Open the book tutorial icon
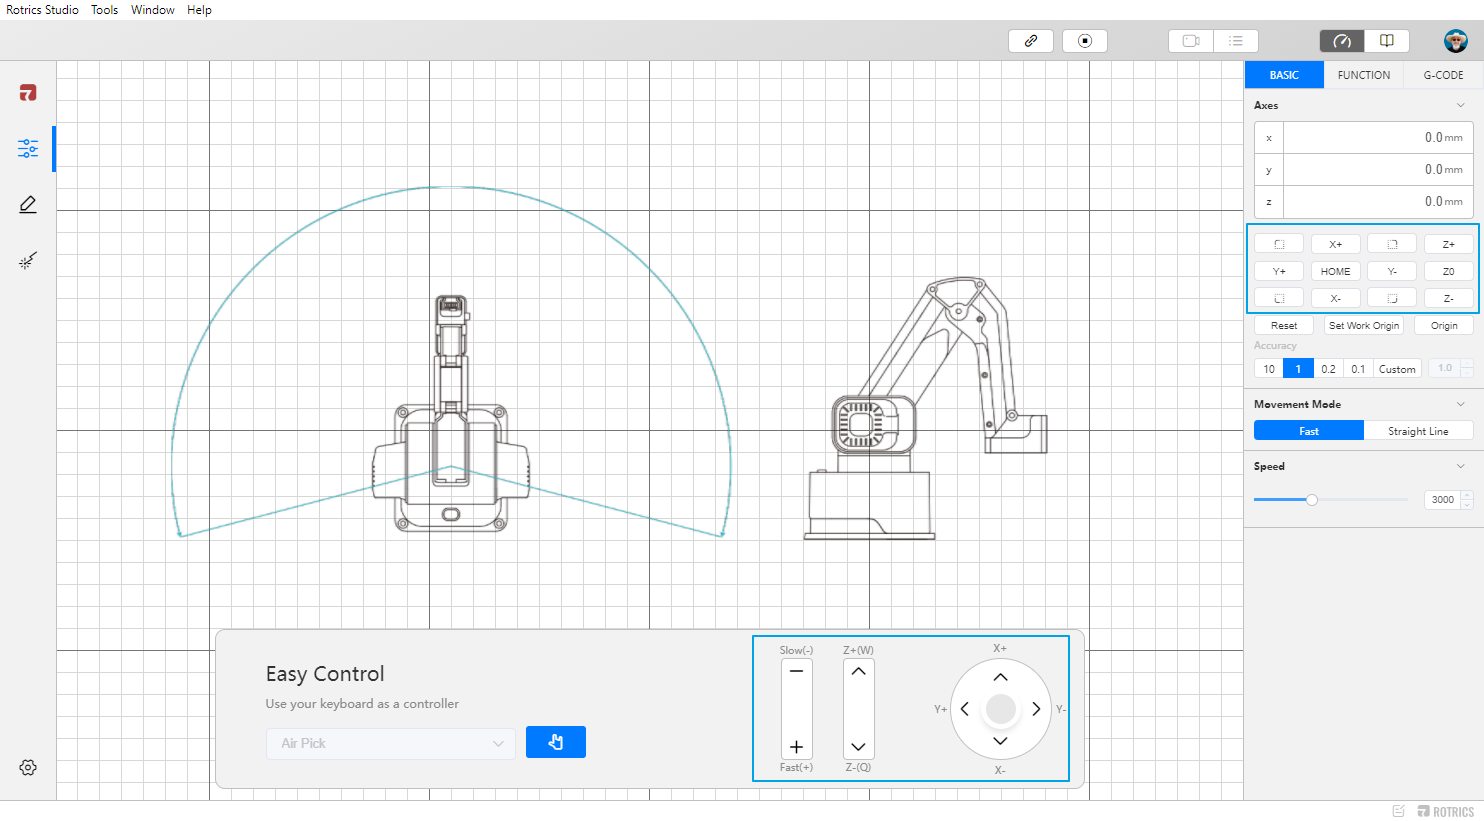Viewport: 1484px width, 821px height. coord(1387,41)
